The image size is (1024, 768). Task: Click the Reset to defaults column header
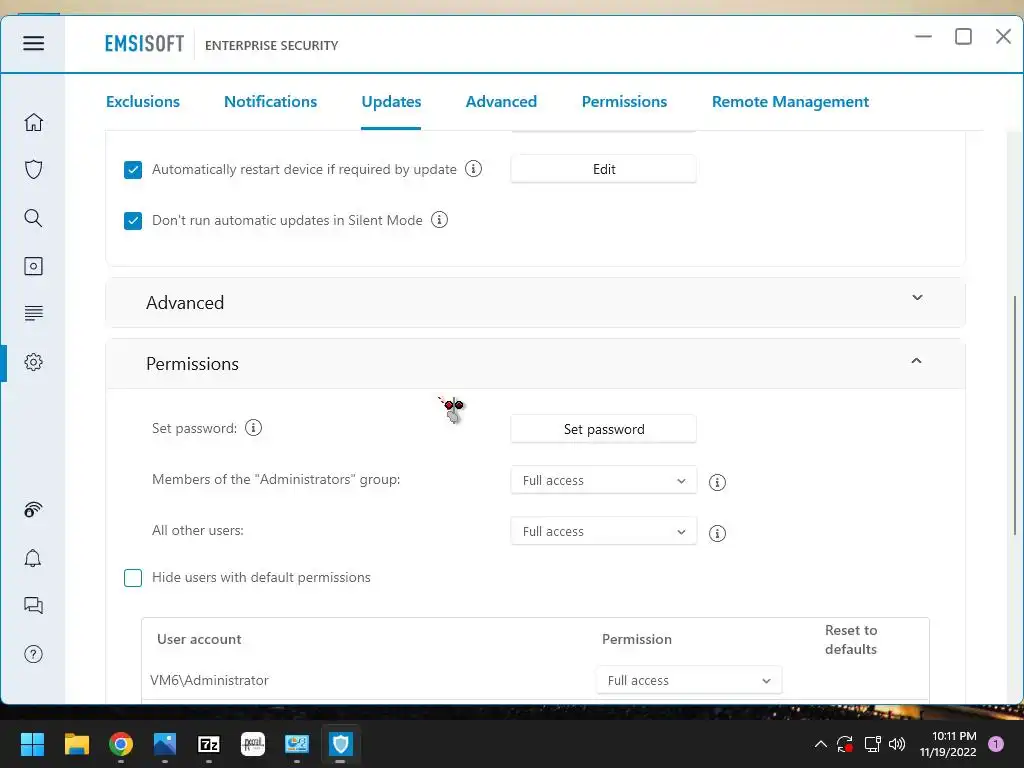pyautogui.click(x=851, y=639)
